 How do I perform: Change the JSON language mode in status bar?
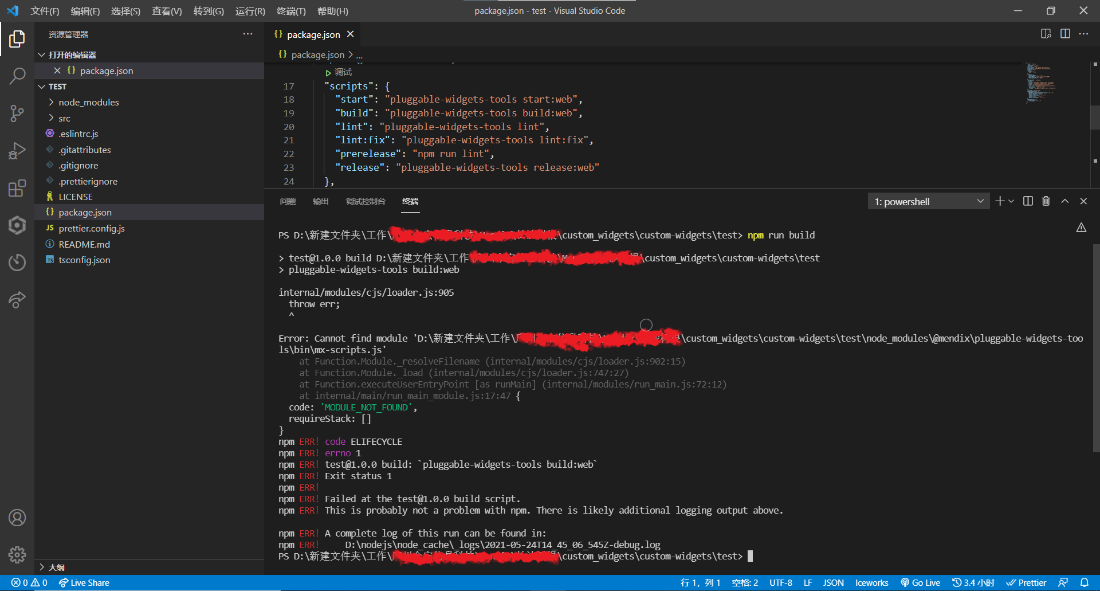[833, 583]
